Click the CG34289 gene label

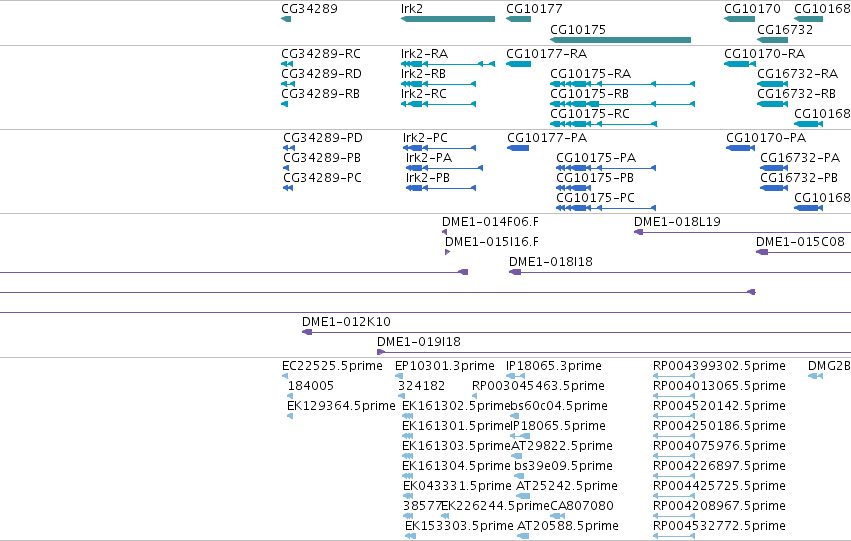[x=309, y=9]
